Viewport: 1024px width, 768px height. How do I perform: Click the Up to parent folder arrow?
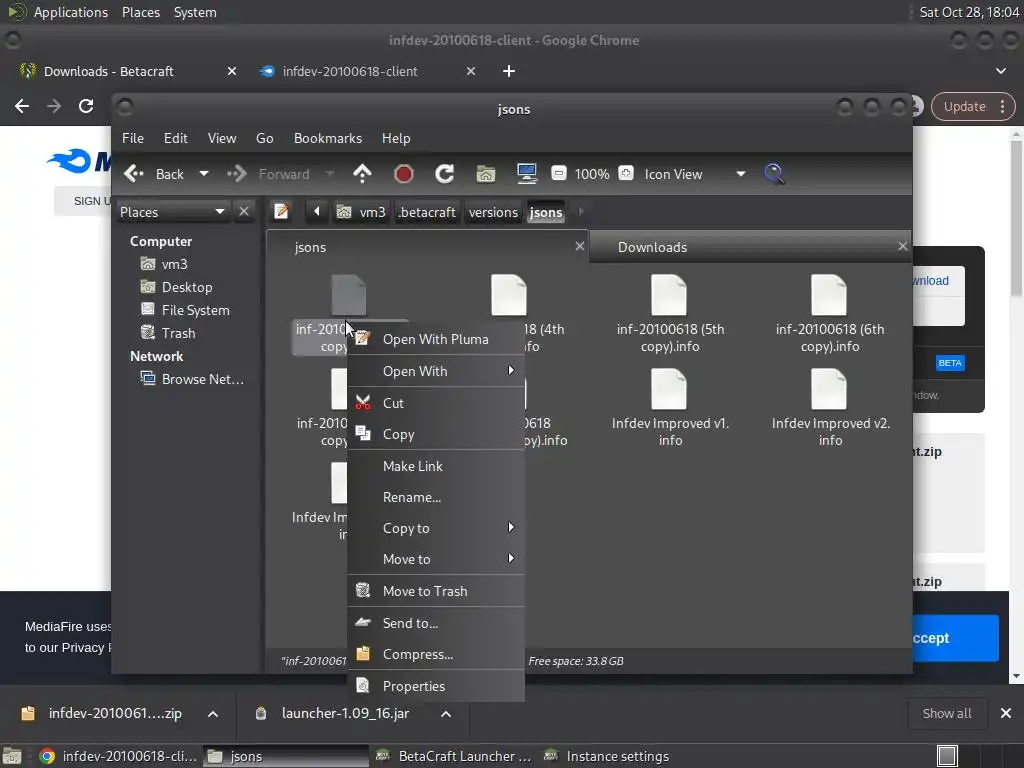(x=362, y=174)
